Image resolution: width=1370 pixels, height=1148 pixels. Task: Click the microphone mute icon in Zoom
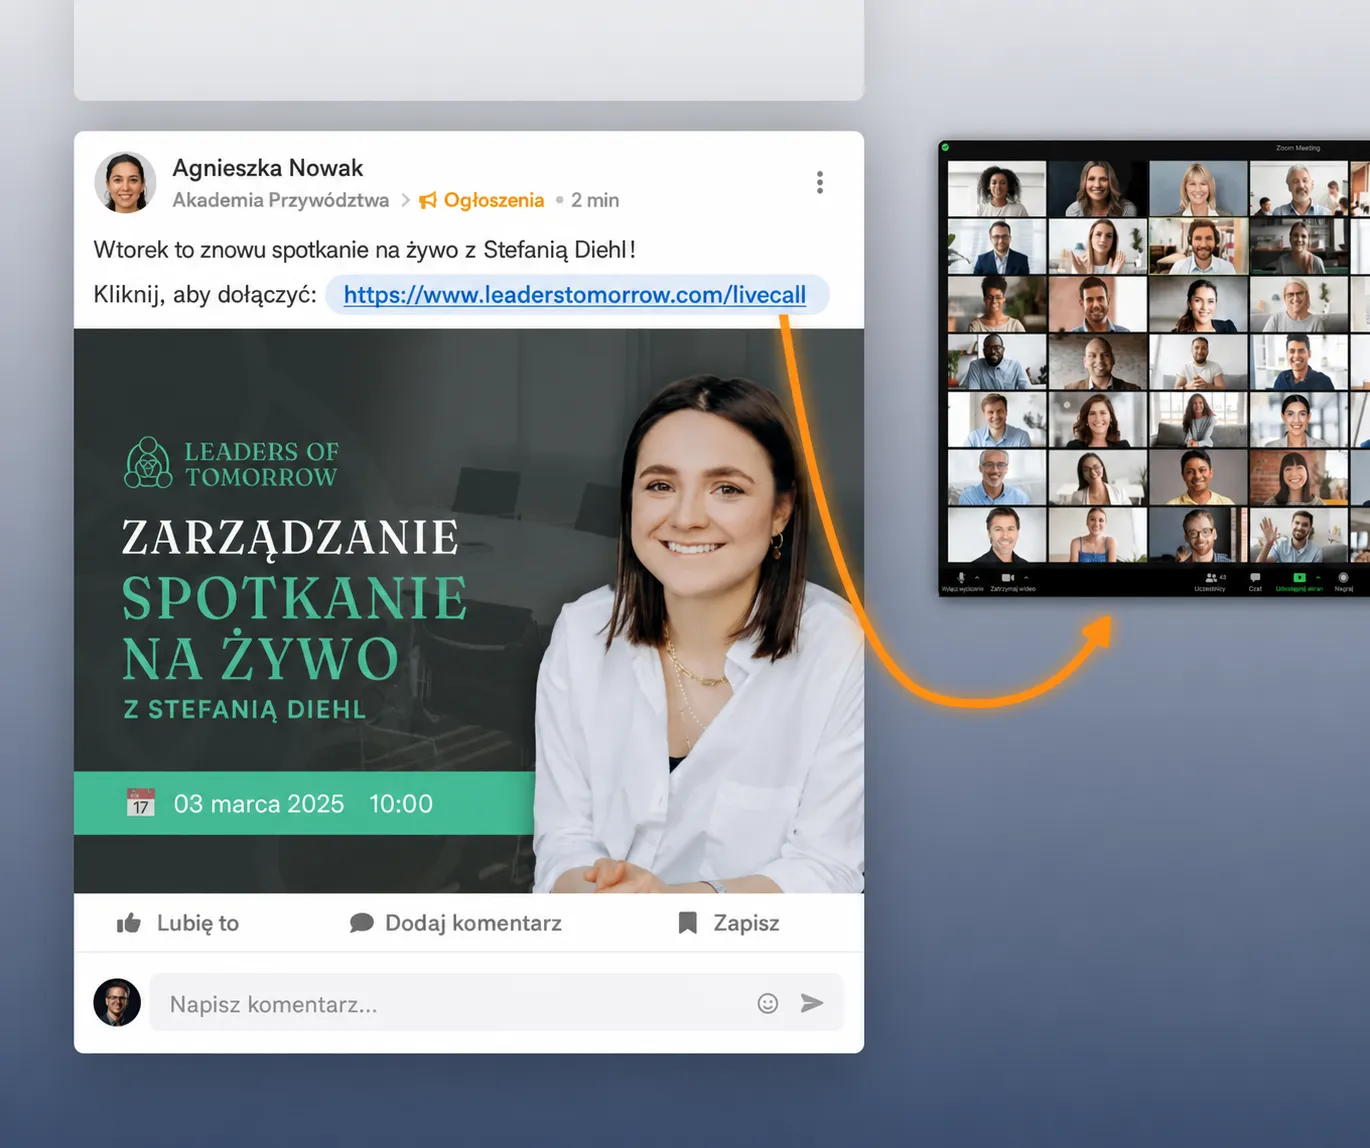[961, 577]
